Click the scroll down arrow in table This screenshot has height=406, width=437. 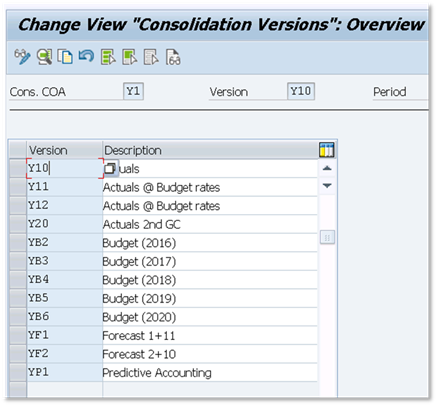(x=327, y=186)
